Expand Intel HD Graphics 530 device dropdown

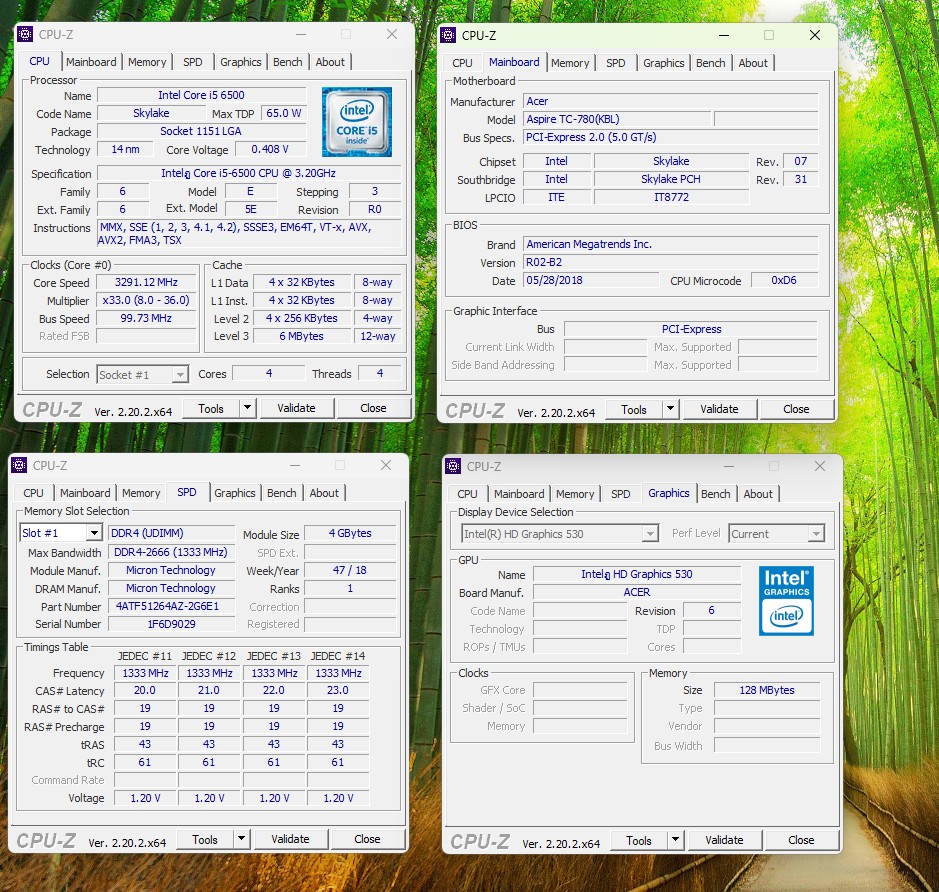pyautogui.click(x=650, y=534)
